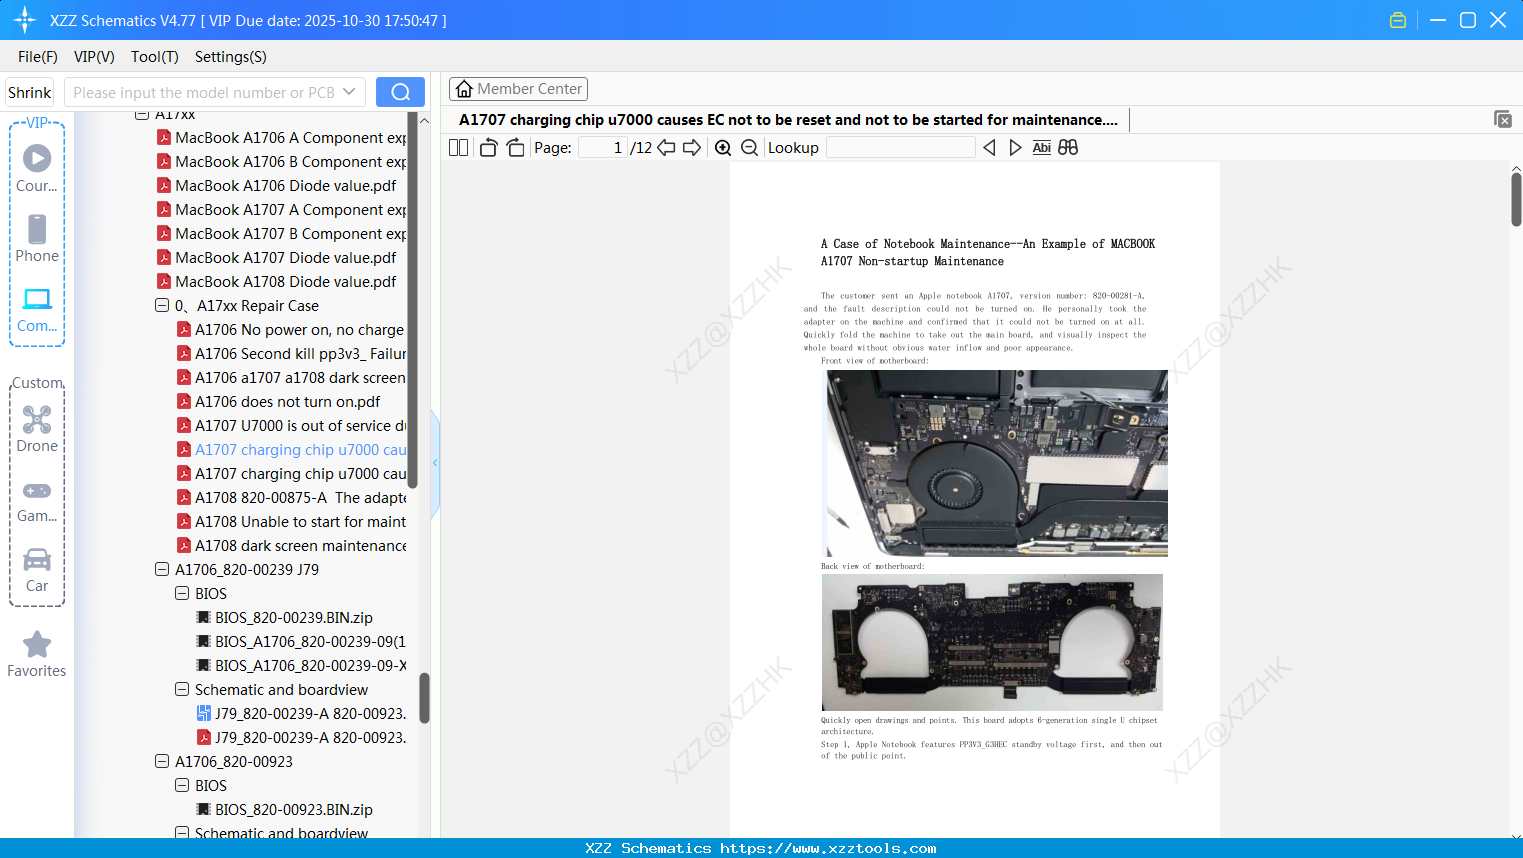
Task: Click the XZZ Schematics logo icon
Action: coord(25,20)
